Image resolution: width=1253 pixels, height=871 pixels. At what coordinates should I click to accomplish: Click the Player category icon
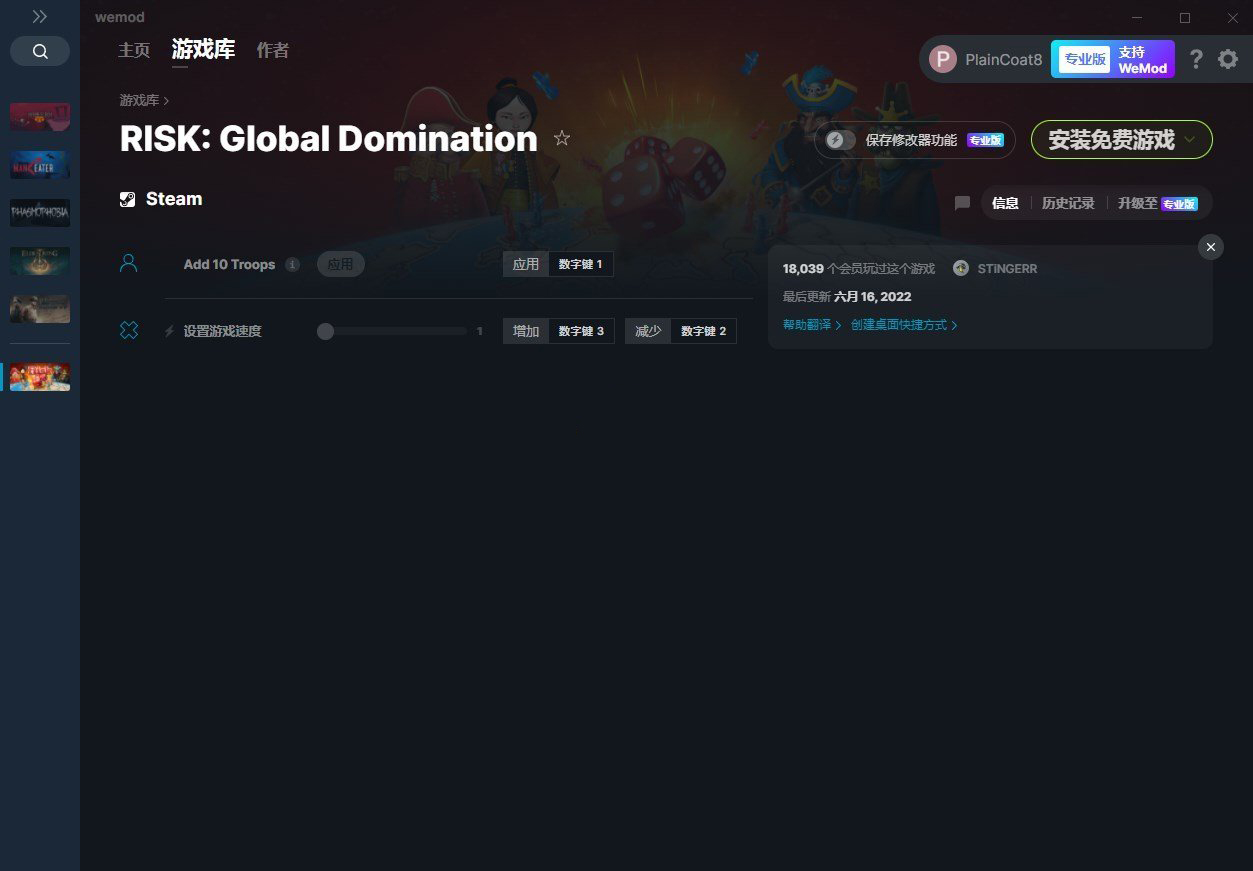point(128,264)
